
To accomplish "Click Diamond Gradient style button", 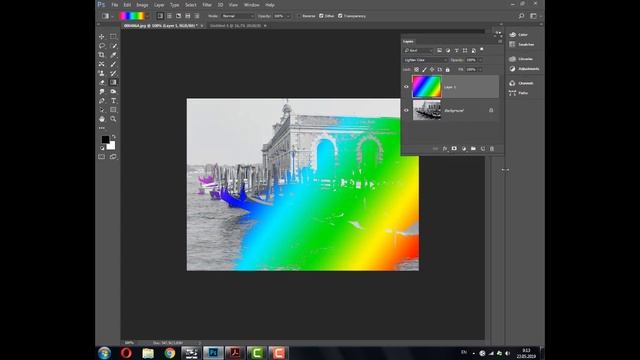I will (197, 16).
